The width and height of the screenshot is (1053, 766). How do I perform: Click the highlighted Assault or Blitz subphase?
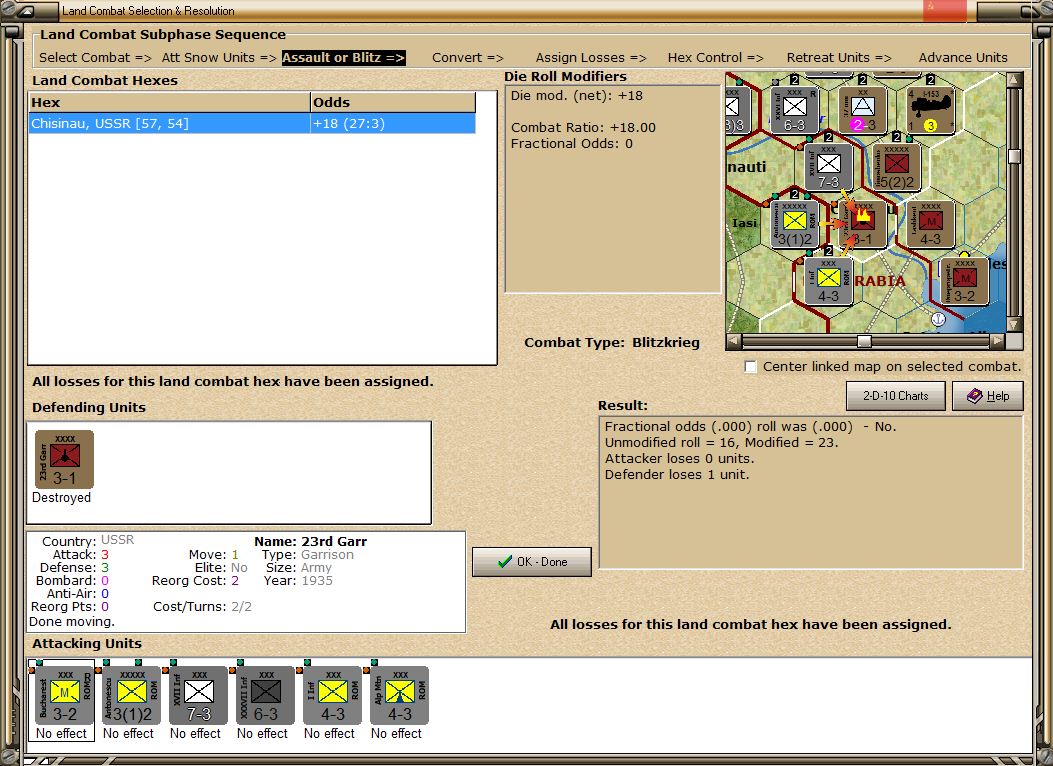click(x=344, y=58)
